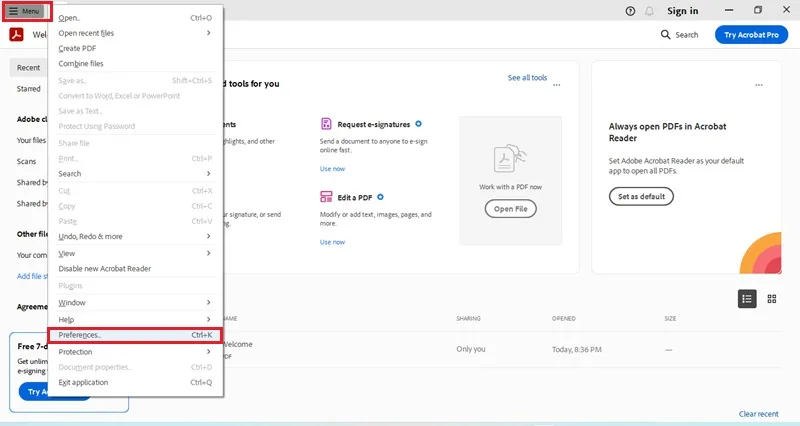800x426 pixels.
Task: Open more options ellipsis beside See all tools
Action: coord(557,85)
